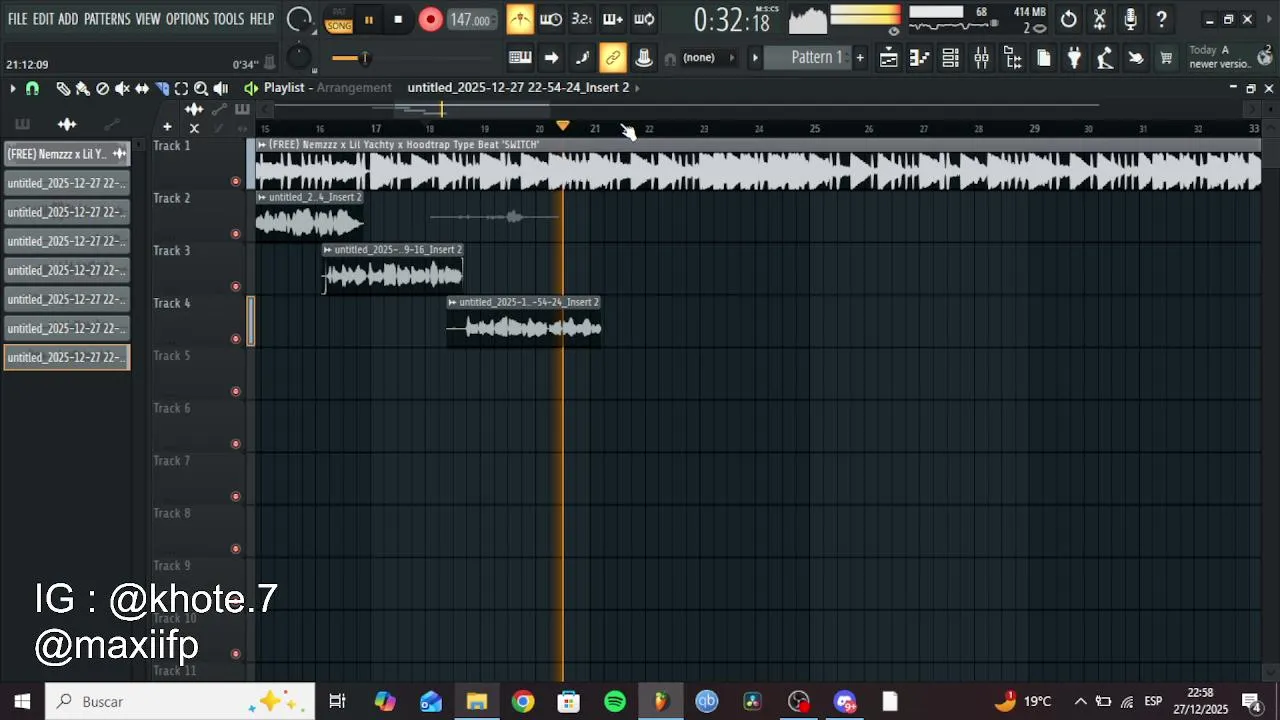Open the OPTIONS menu
Viewport: 1280px width, 720px height.
click(x=187, y=19)
